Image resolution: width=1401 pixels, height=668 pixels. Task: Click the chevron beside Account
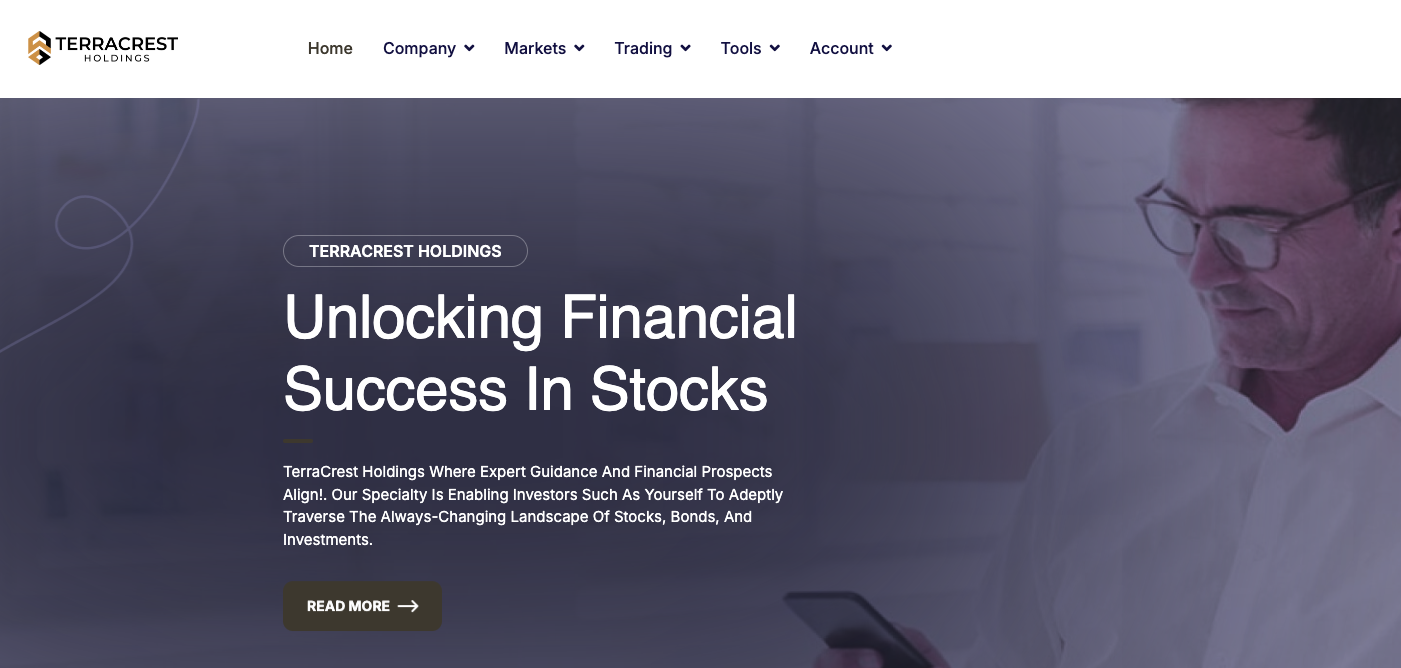[886, 48]
